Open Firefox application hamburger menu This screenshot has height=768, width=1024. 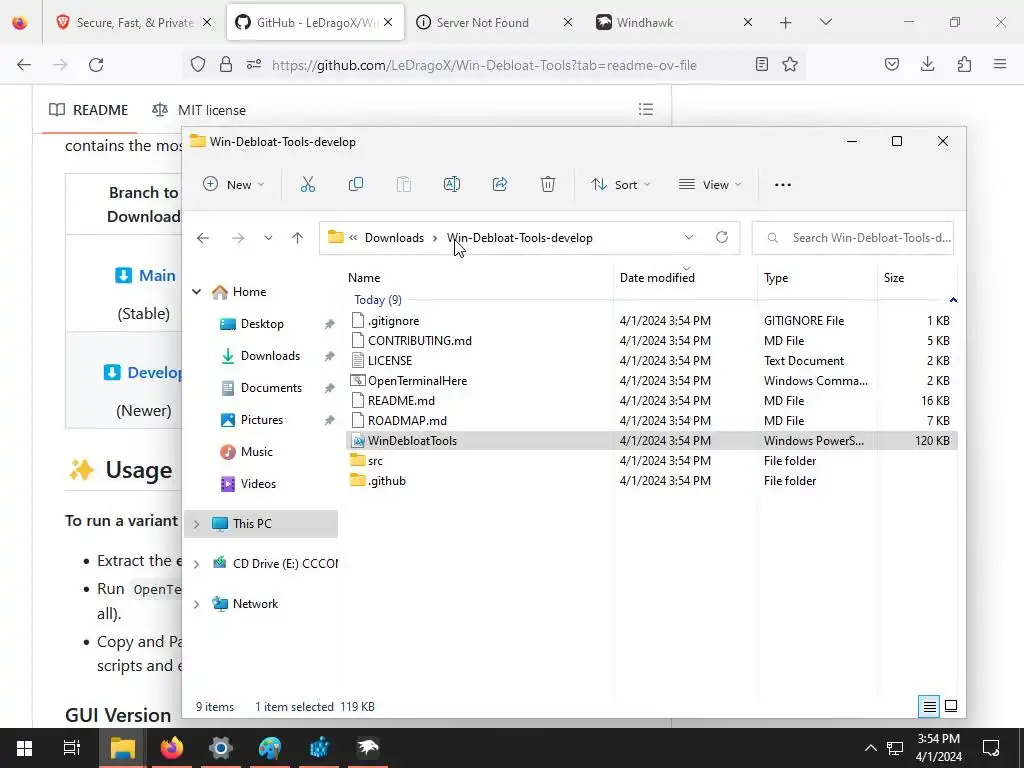[x=1000, y=65]
